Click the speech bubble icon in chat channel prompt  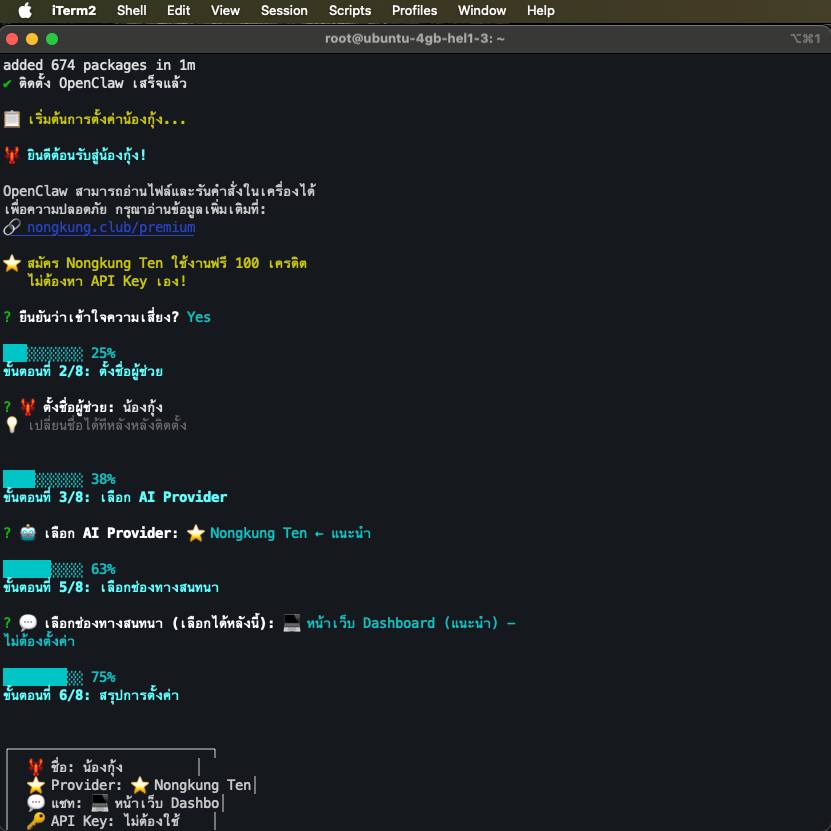coord(28,623)
